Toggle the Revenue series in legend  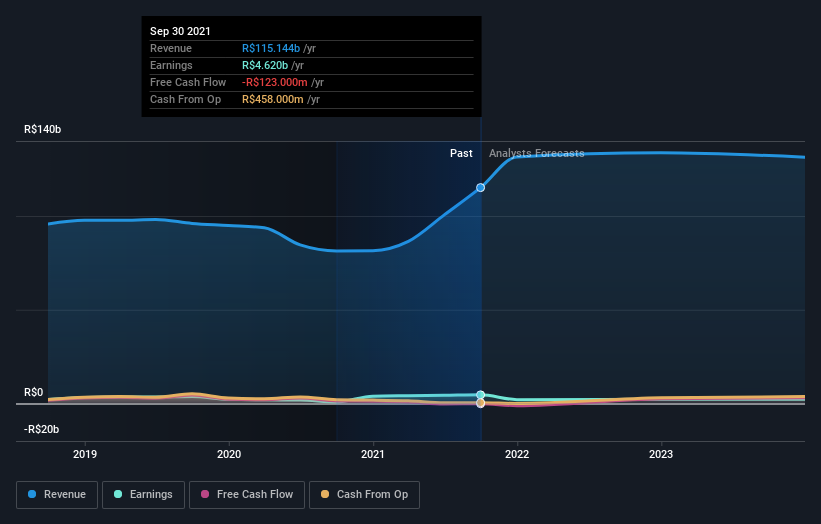tap(57, 495)
